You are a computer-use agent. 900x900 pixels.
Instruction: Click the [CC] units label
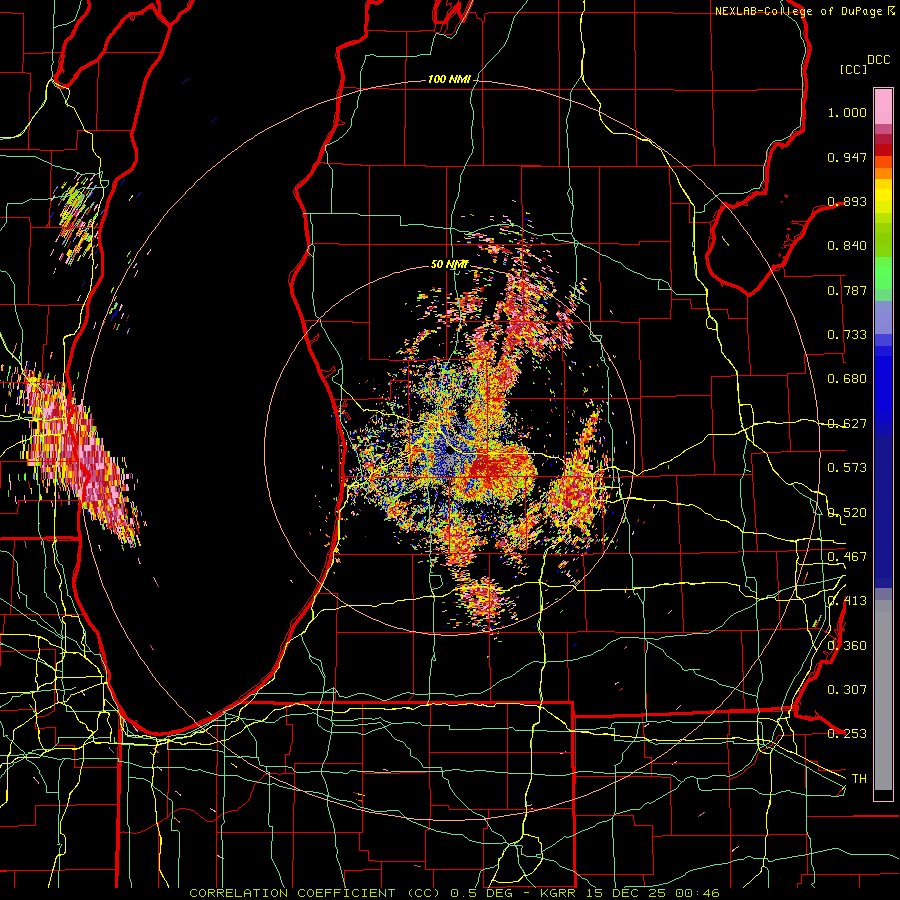853,69
